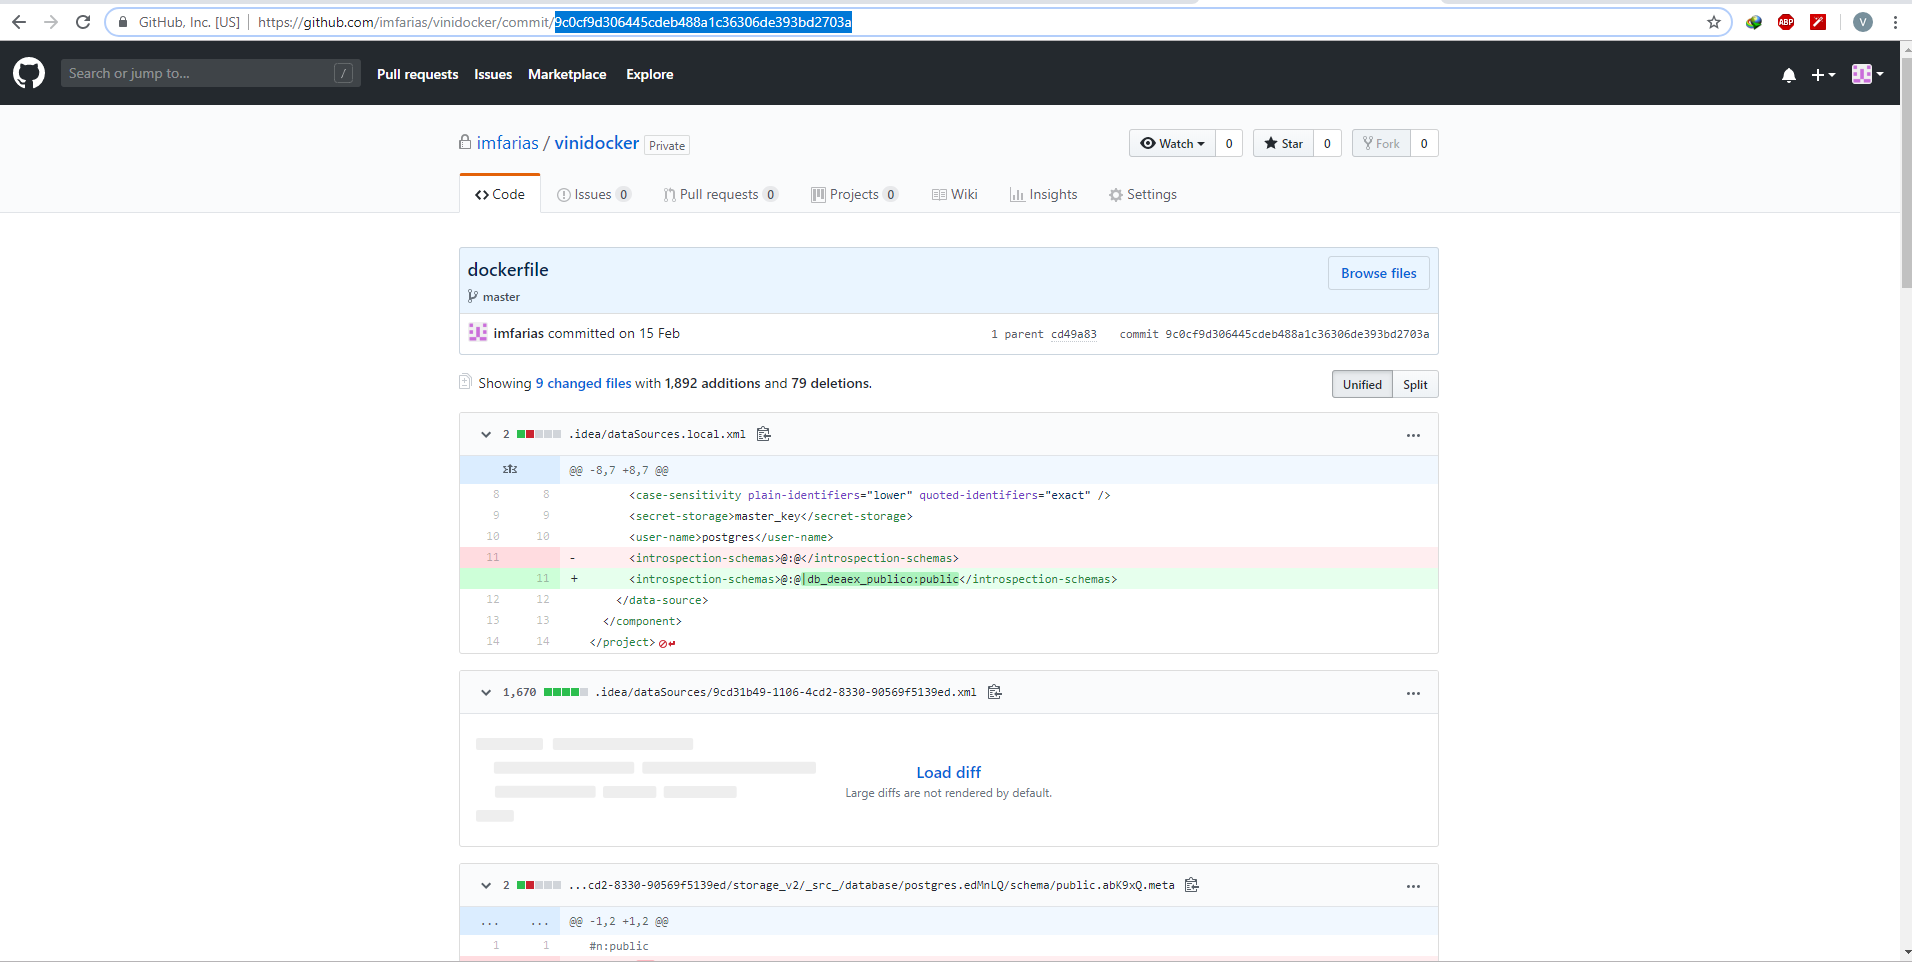Go back with browser back arrow

[x=19, y=22]
